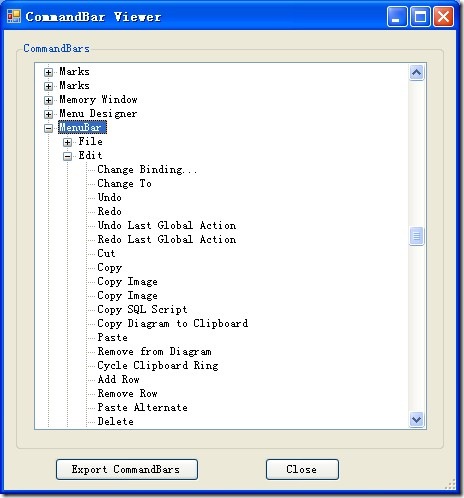Click the CommandBar Viewer title bar icon
The height and width of the screenshot is (498, 464).
[x=14, y=16]
